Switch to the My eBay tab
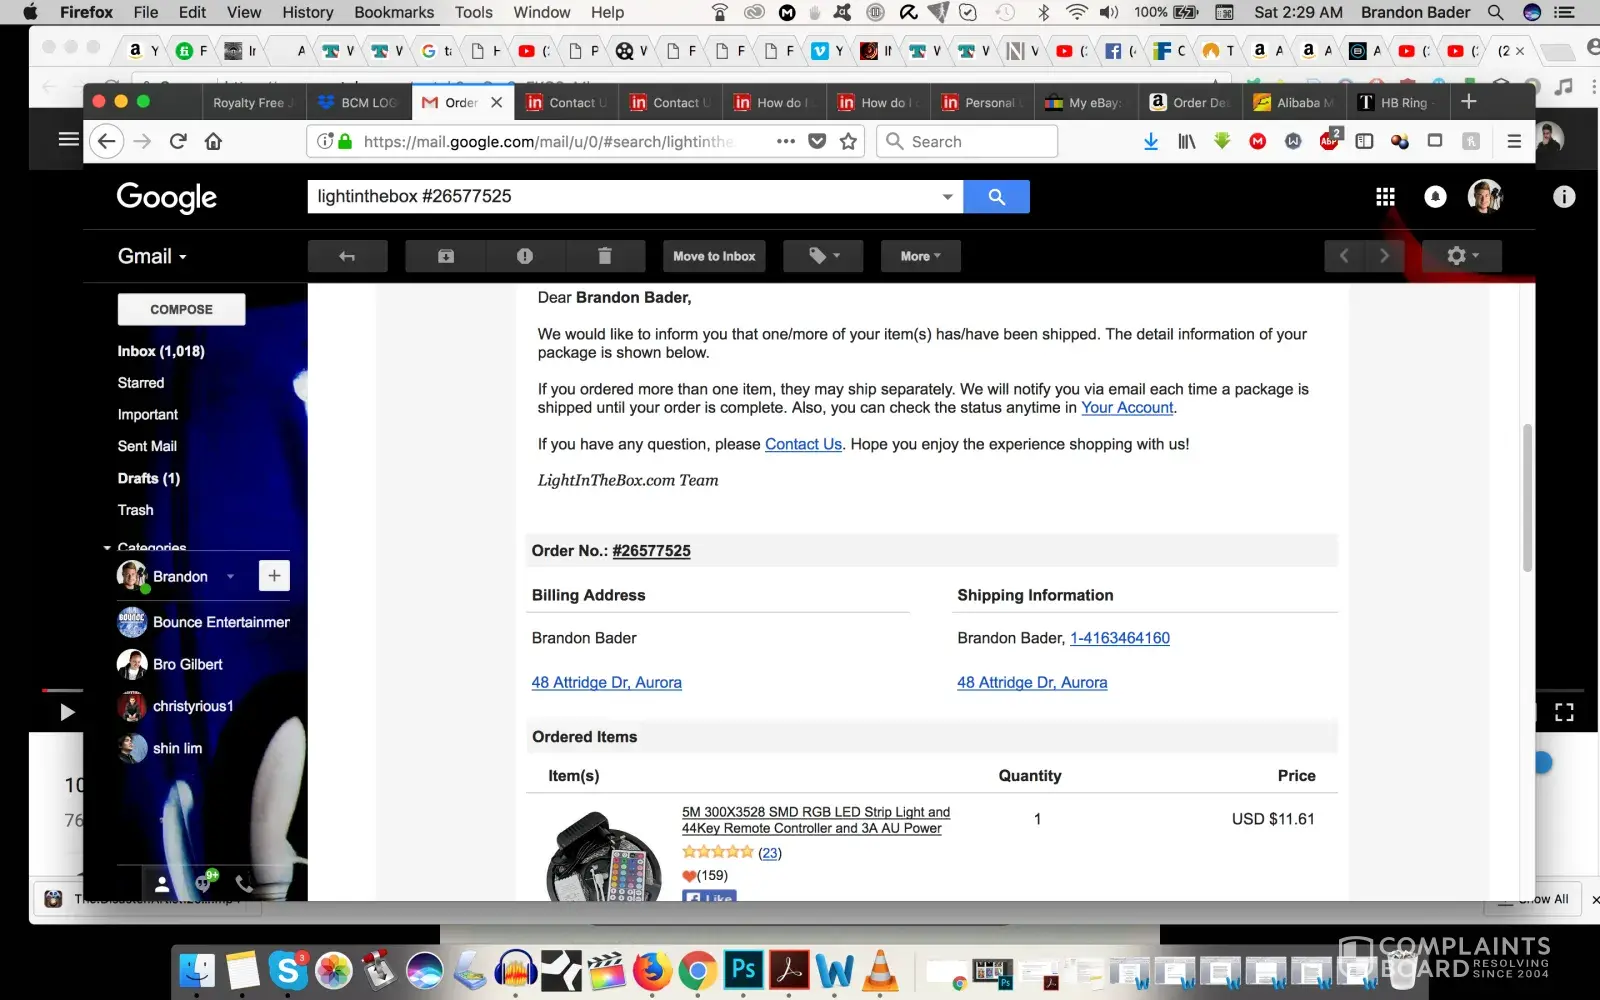The image size is (1600, 1000). tap(1084, 103)
